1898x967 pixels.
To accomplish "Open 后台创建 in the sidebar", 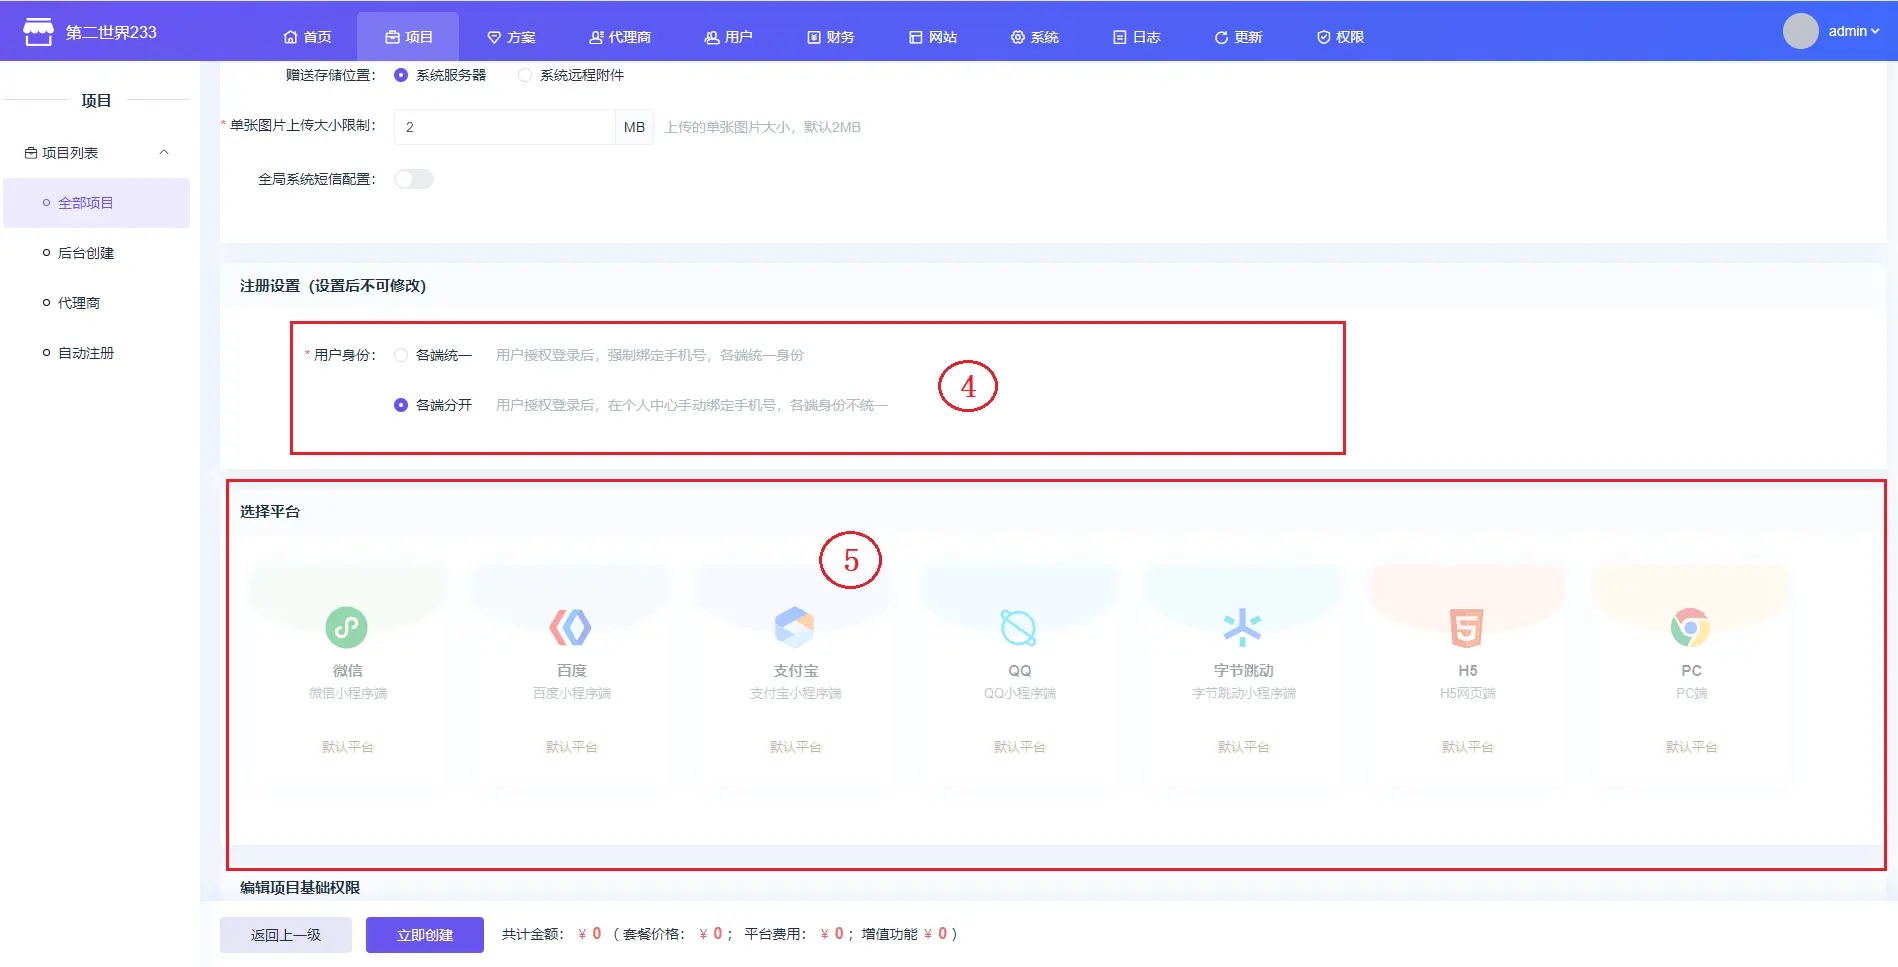I will tap(86, 253).
